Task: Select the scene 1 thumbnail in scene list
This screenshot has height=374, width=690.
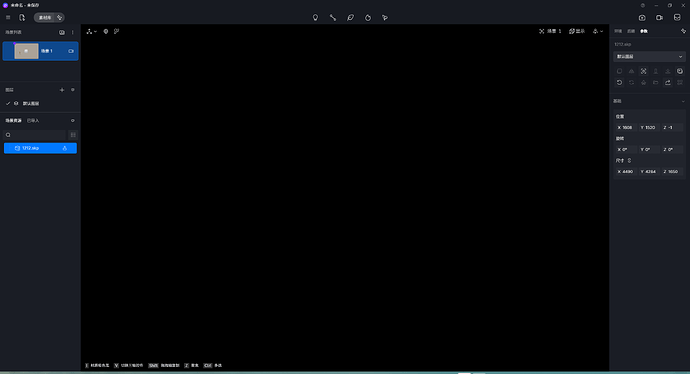Action: 26,51
